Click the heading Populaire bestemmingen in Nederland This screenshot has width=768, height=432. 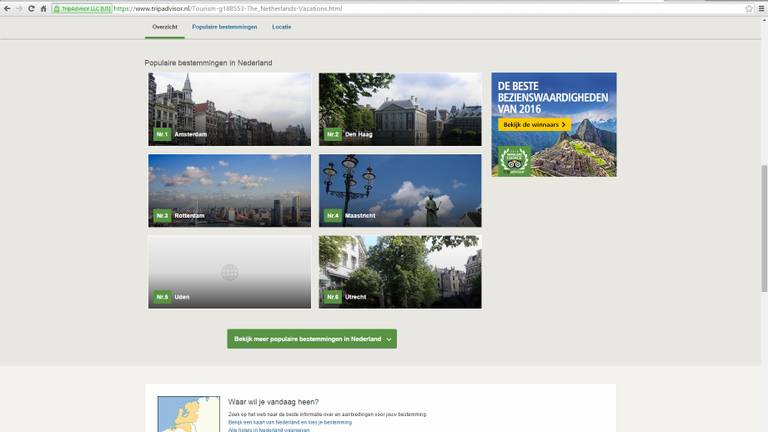click(208, 63)
